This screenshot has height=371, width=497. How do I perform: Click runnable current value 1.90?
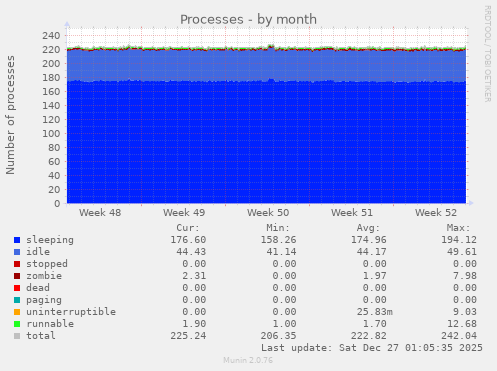(x=194, y=324)
